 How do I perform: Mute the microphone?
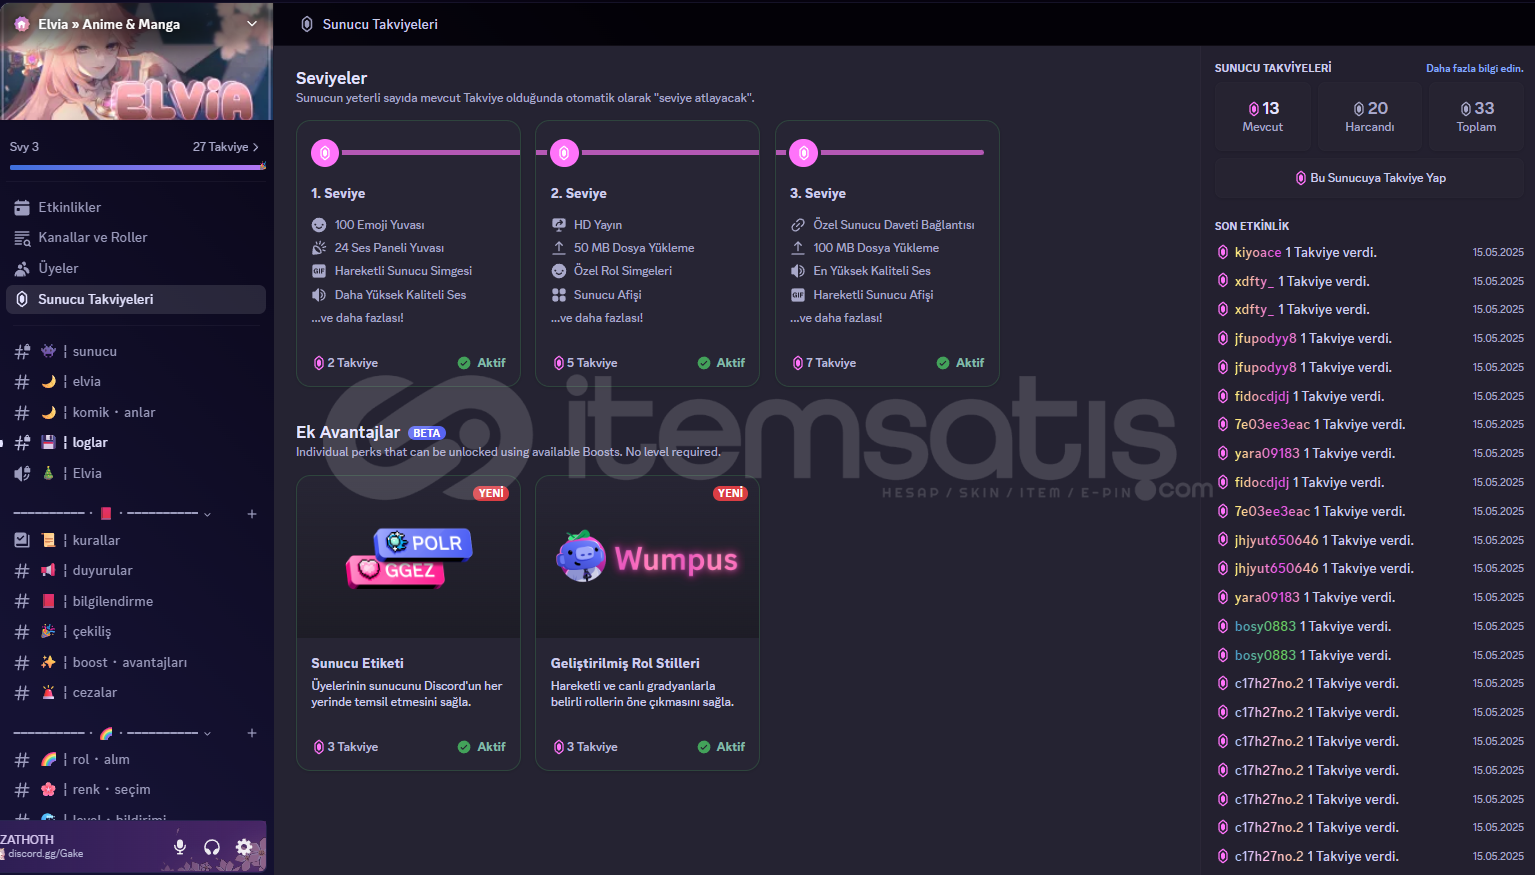click(180, 847)
